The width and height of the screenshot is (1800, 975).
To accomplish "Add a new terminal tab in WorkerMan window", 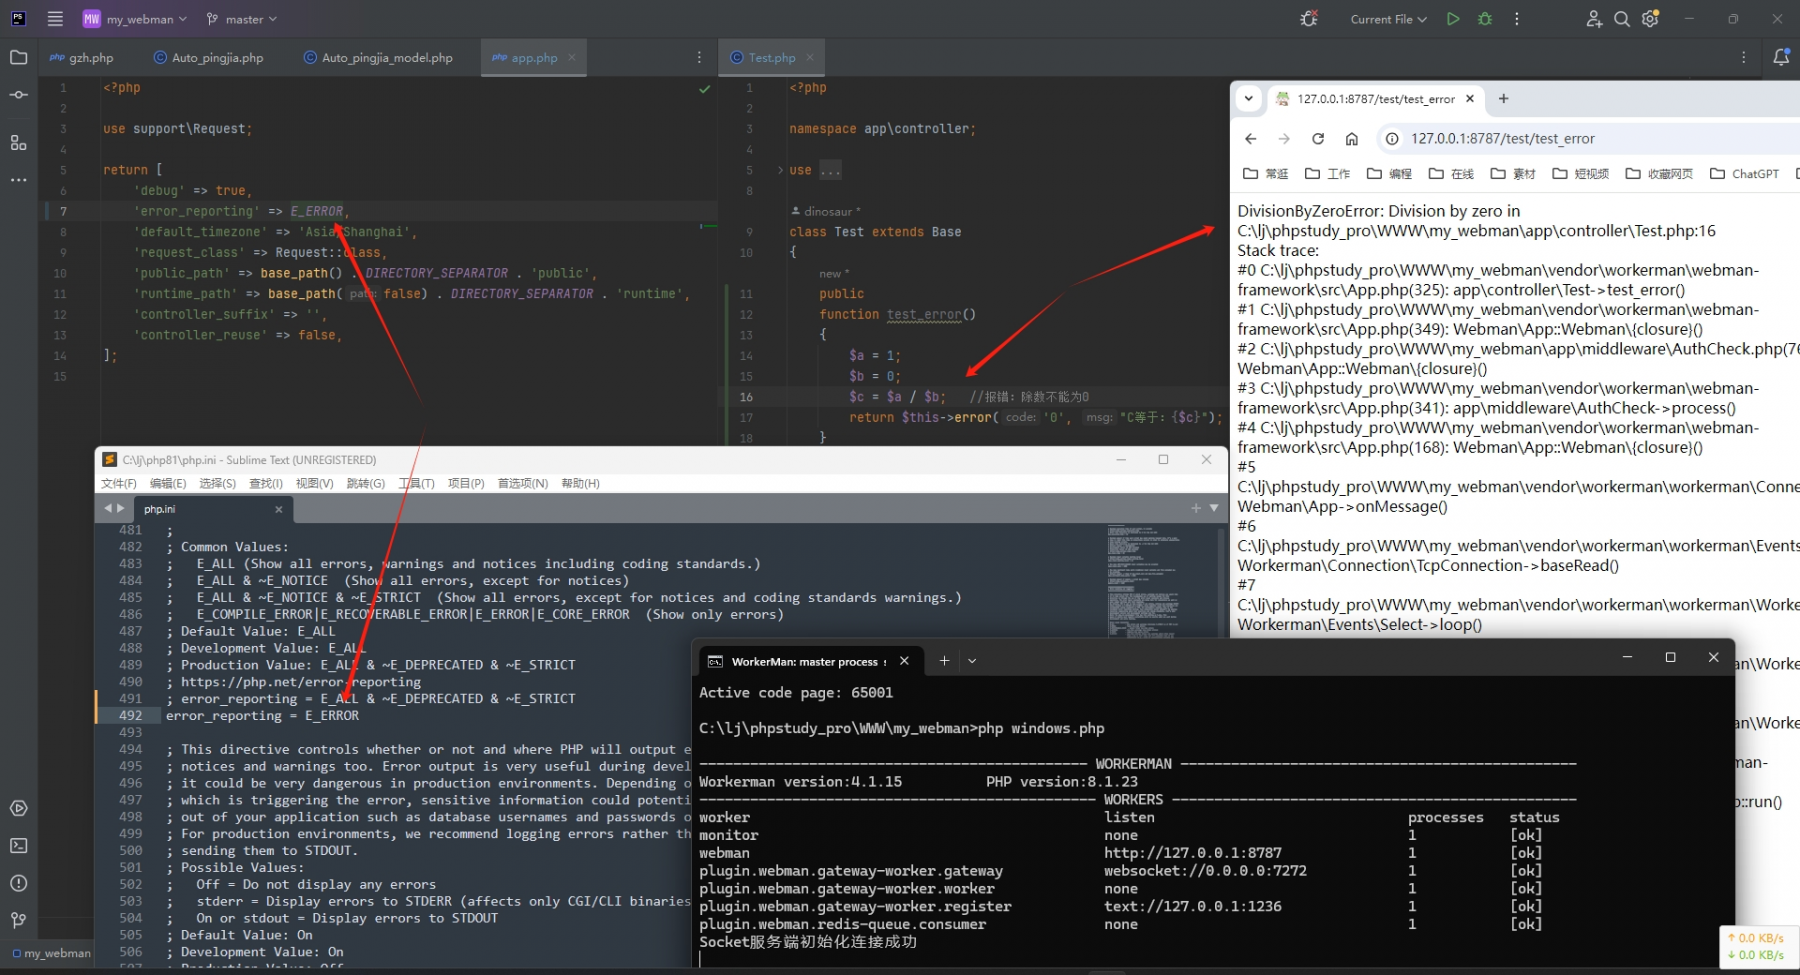I will pos(944,661).
